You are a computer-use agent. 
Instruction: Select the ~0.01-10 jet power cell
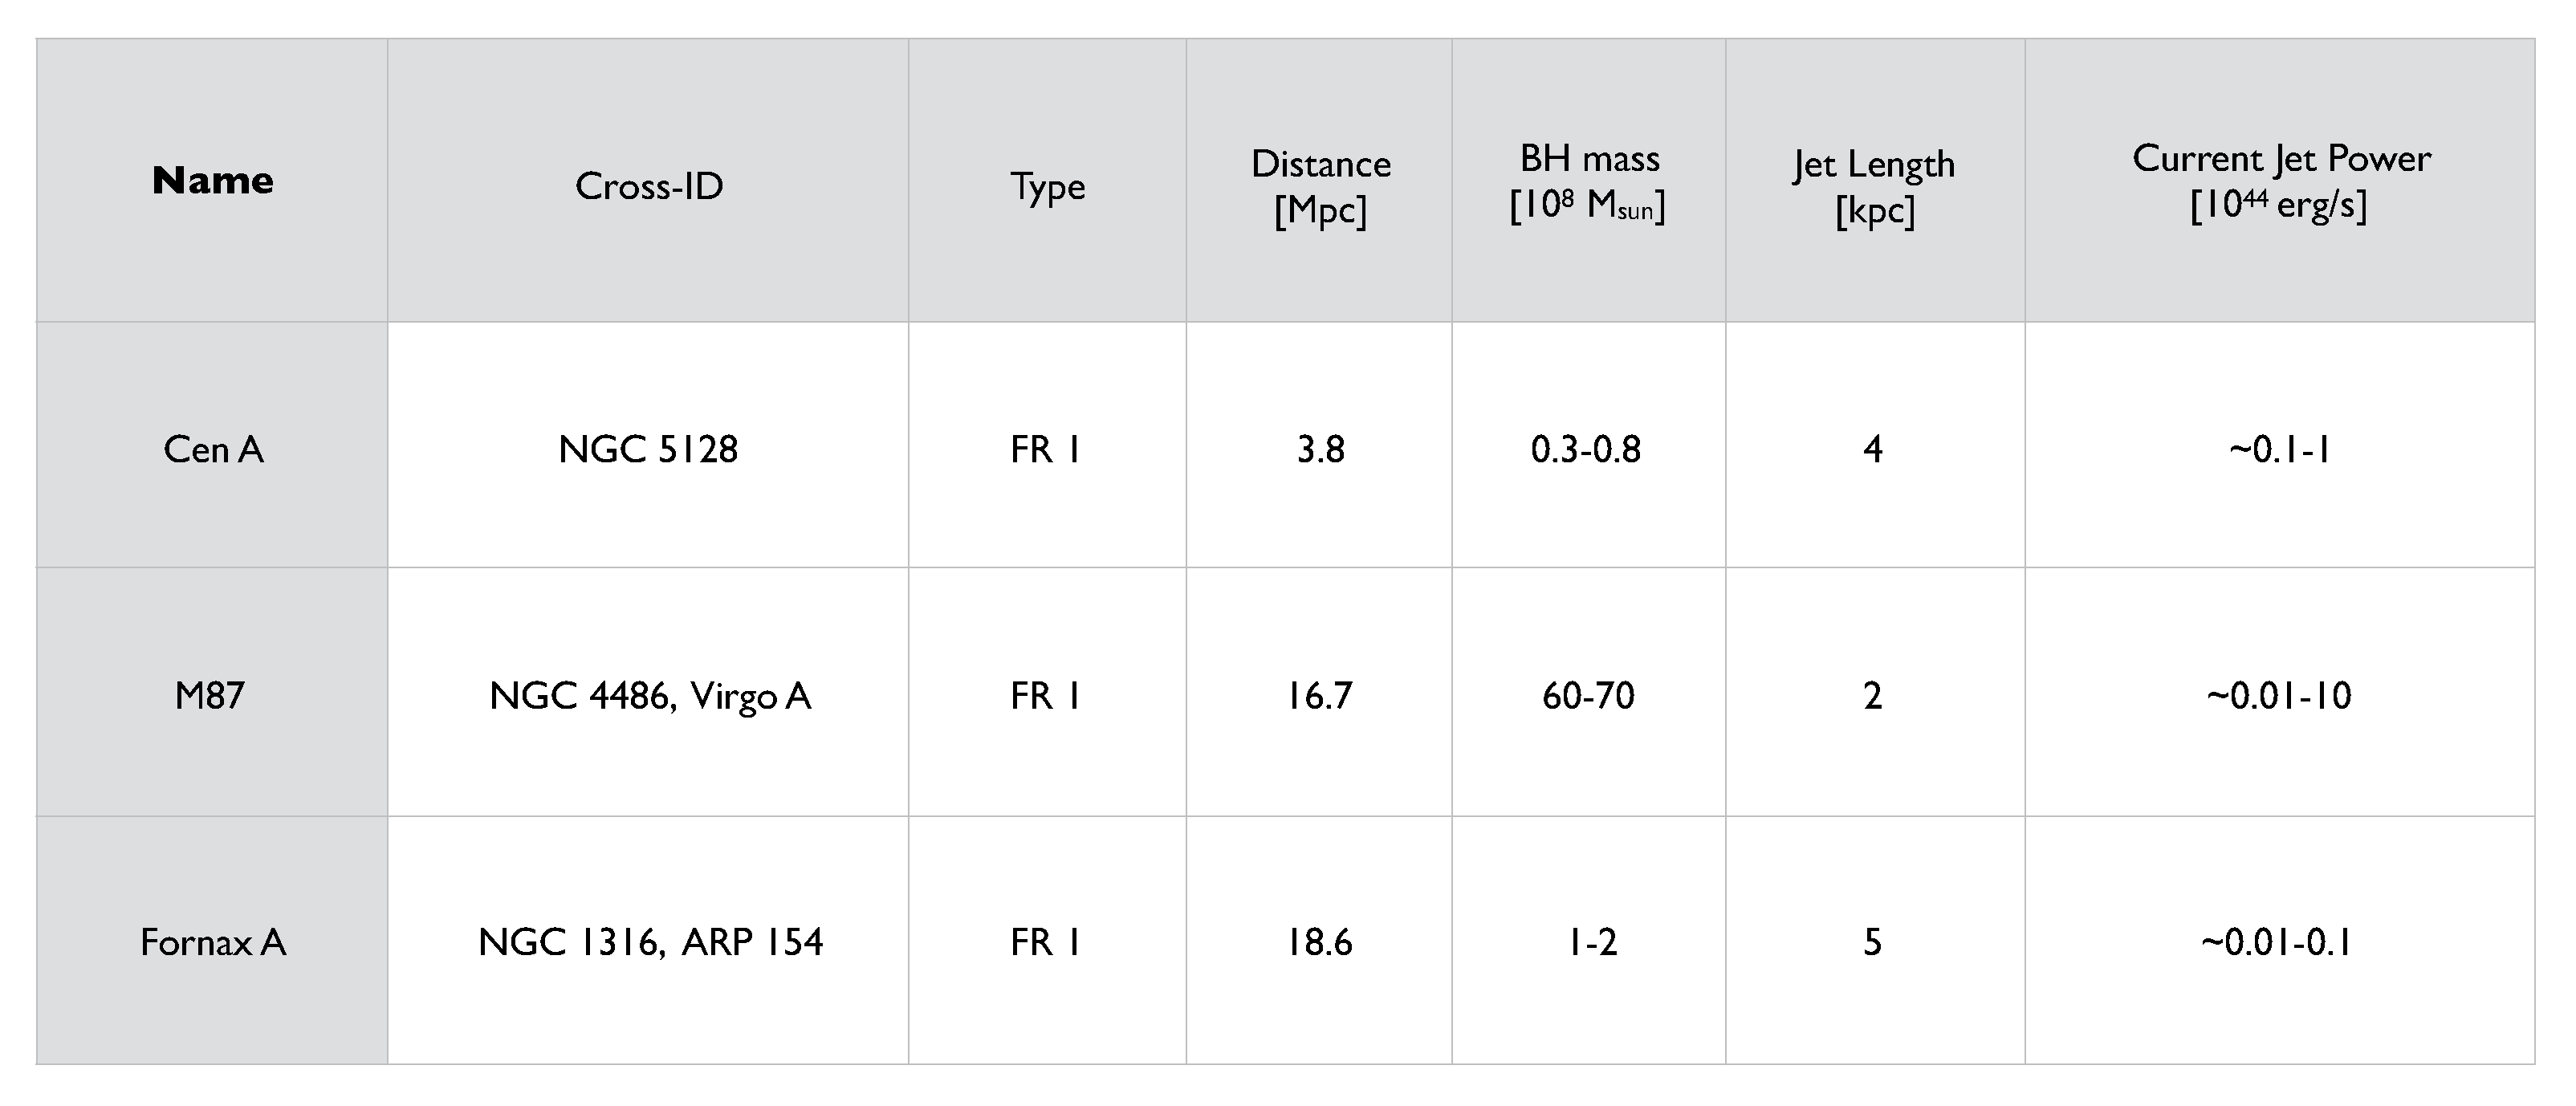pos(2279,695)
